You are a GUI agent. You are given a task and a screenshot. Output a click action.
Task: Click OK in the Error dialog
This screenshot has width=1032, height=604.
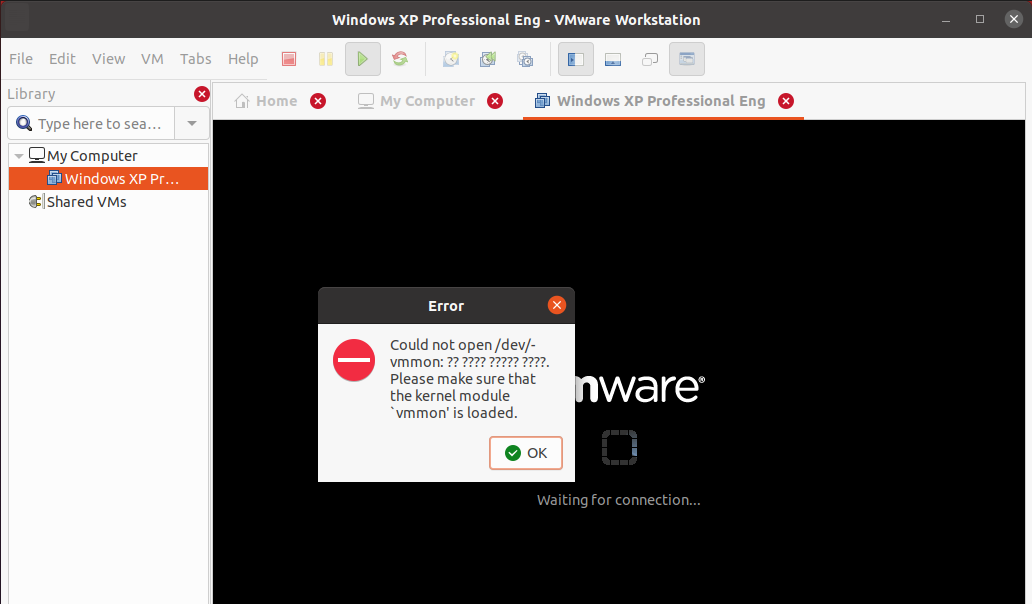point(526,453)
